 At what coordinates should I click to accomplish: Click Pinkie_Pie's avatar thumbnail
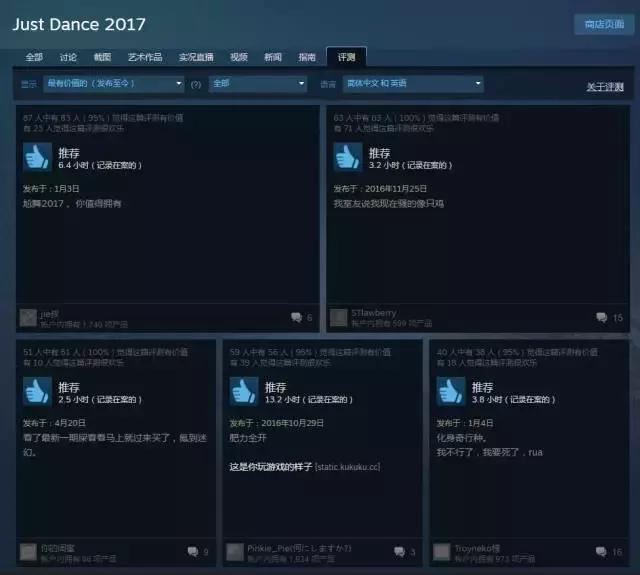point(235,552)
